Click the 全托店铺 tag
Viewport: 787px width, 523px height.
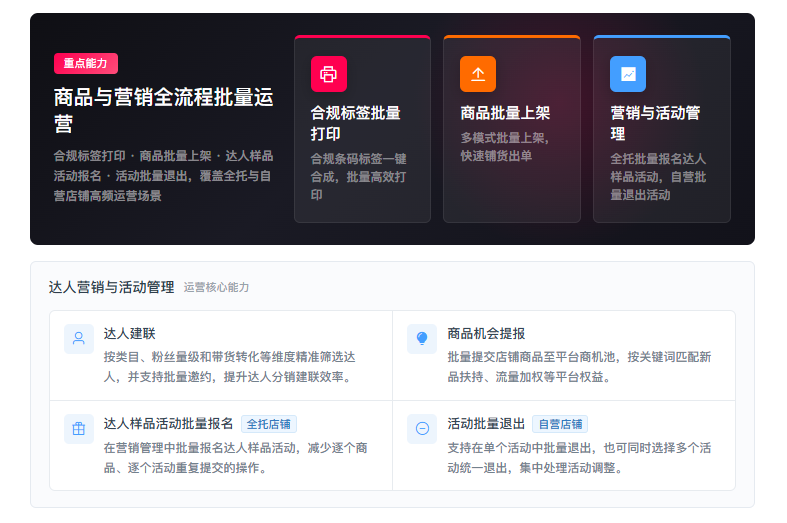click(x=269, y=424)
